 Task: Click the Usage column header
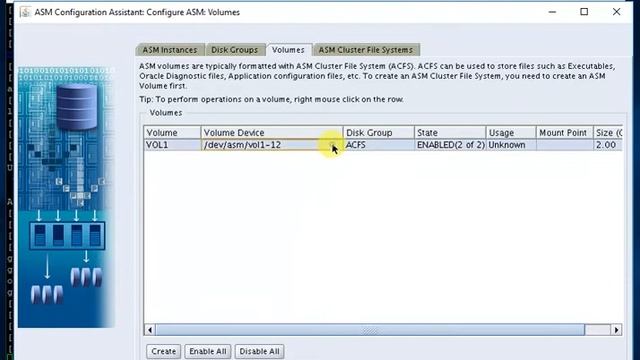click(511, 133)
